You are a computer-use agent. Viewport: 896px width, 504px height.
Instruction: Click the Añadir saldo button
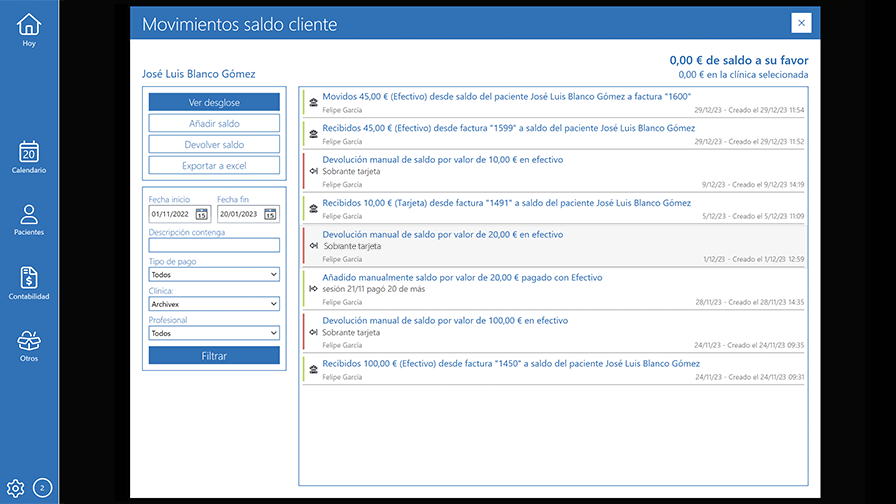[214, 124]
